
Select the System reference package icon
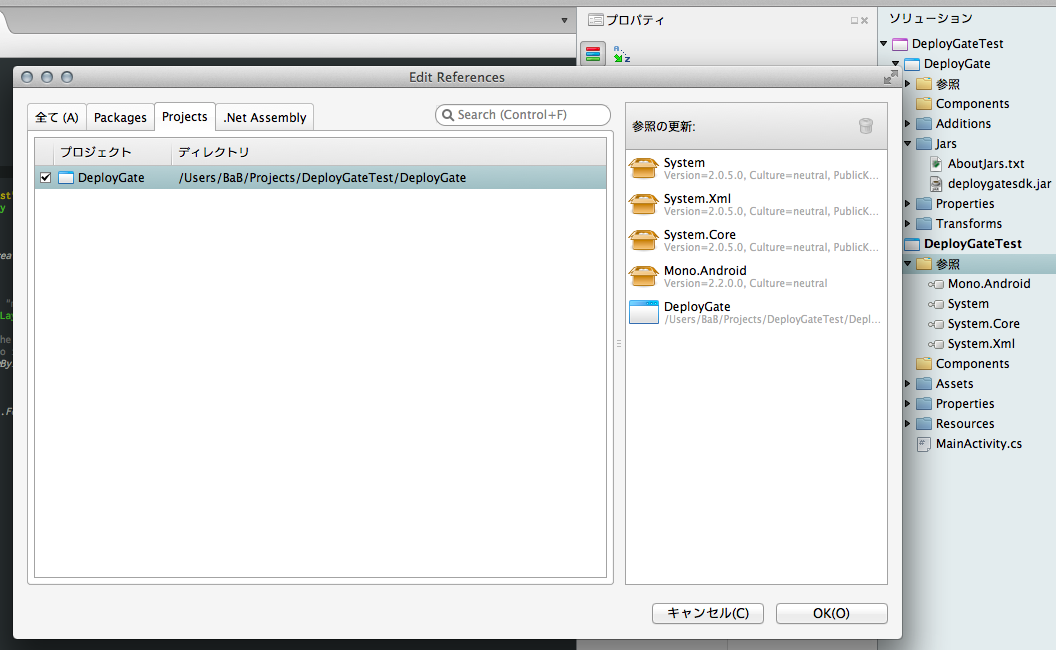coord(643,168)
